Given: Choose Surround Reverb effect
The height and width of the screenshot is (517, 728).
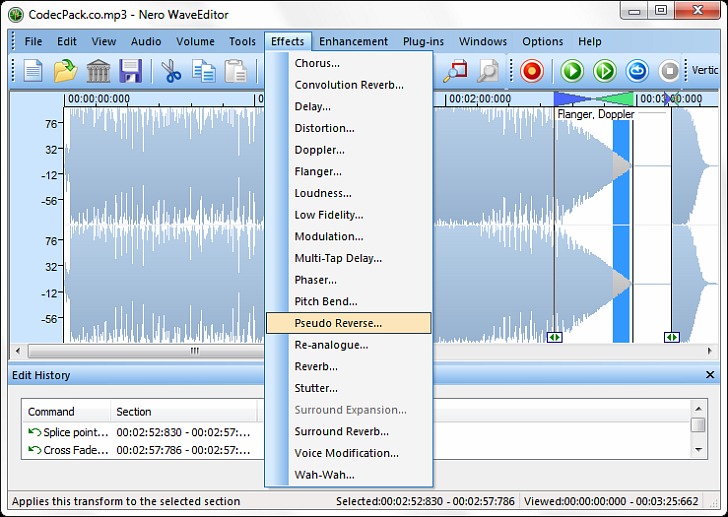Looking at the screenshot, I should pyautogui.click(x=349, y=431).
